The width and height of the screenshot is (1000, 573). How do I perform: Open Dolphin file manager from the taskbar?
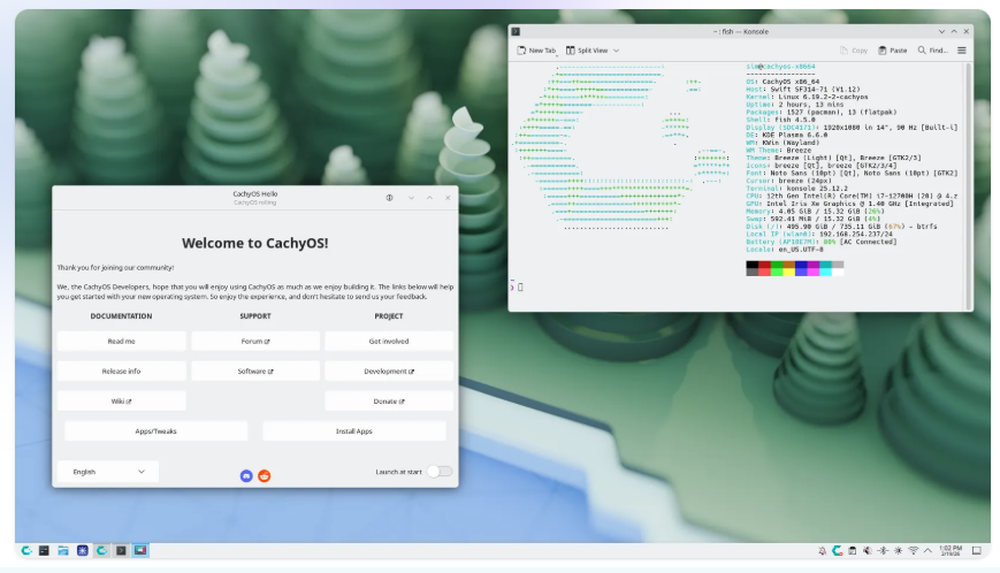point(63,550)
